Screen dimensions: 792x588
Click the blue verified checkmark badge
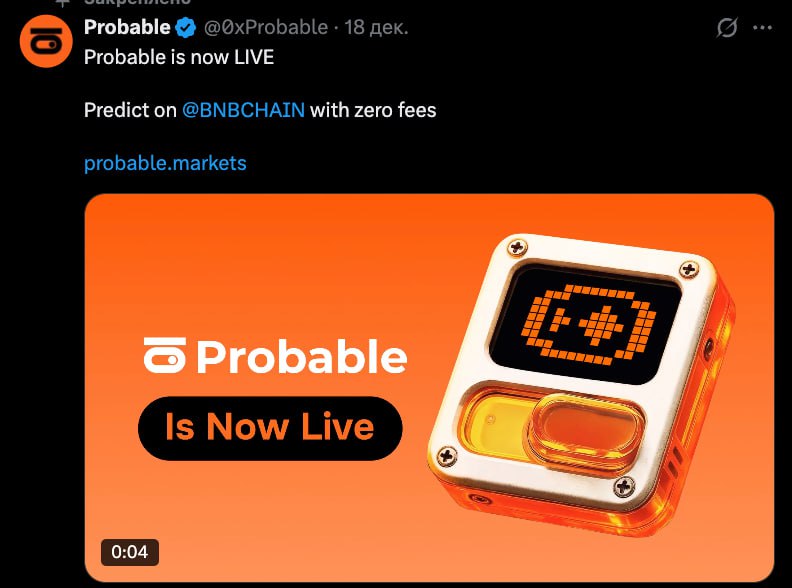tap(186, 27)
